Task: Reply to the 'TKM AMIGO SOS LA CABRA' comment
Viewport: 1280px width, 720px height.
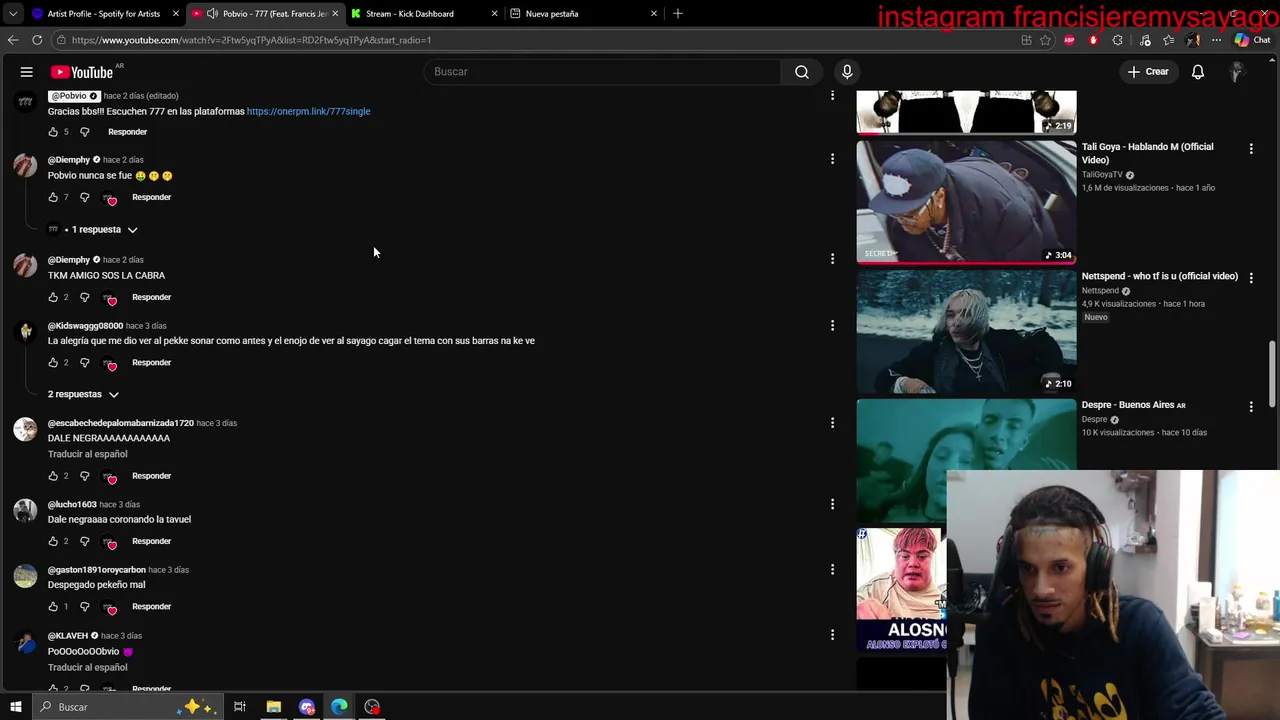Action: coord(151,297)
